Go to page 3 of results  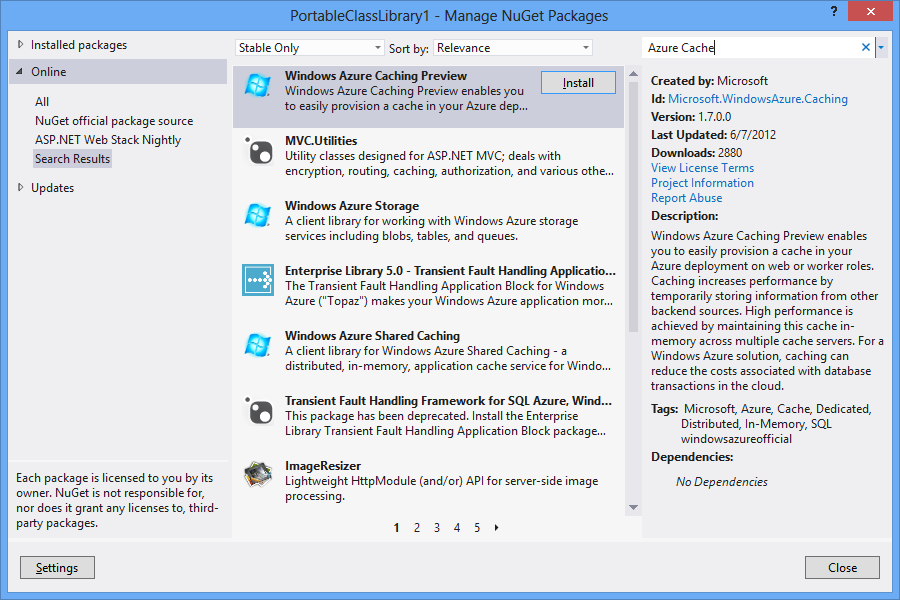(436, 527)
